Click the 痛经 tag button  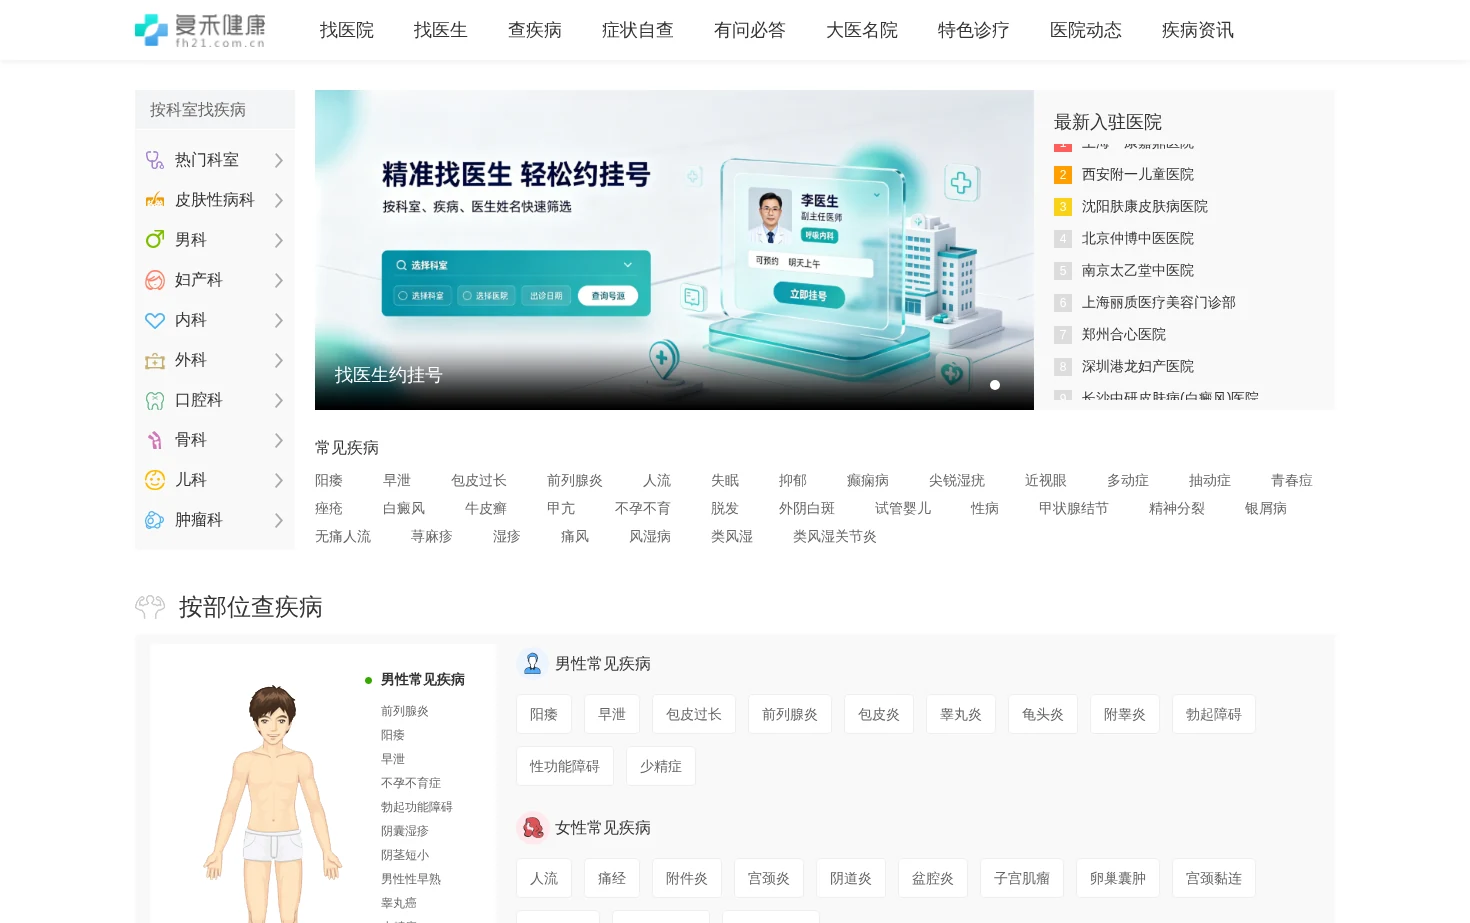[612, 878]
